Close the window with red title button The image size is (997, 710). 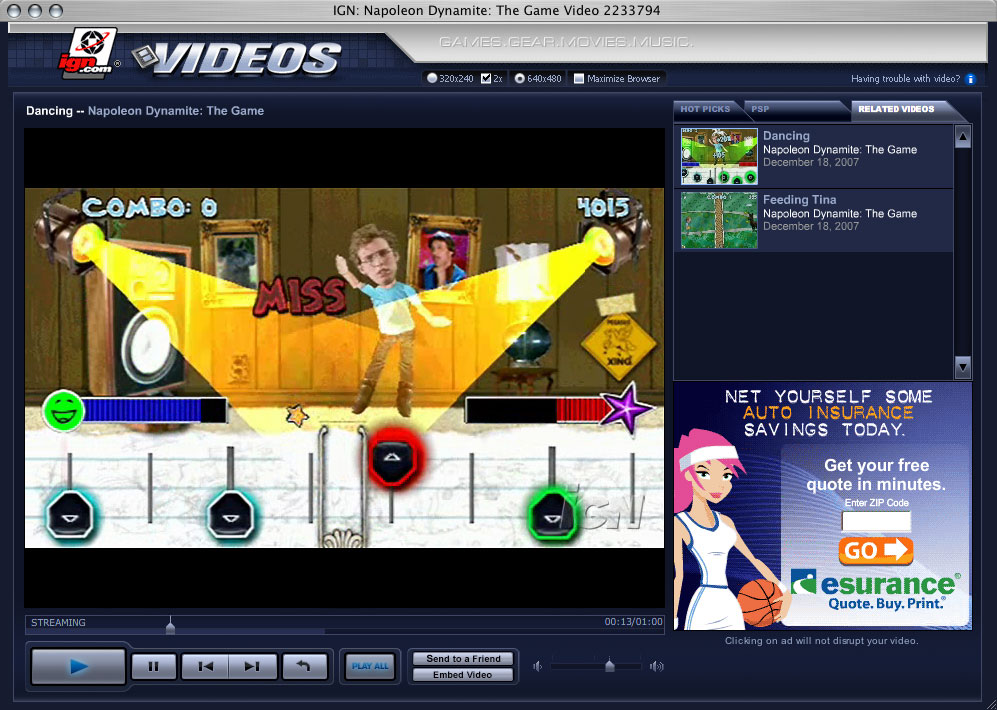tap(15, 11)
